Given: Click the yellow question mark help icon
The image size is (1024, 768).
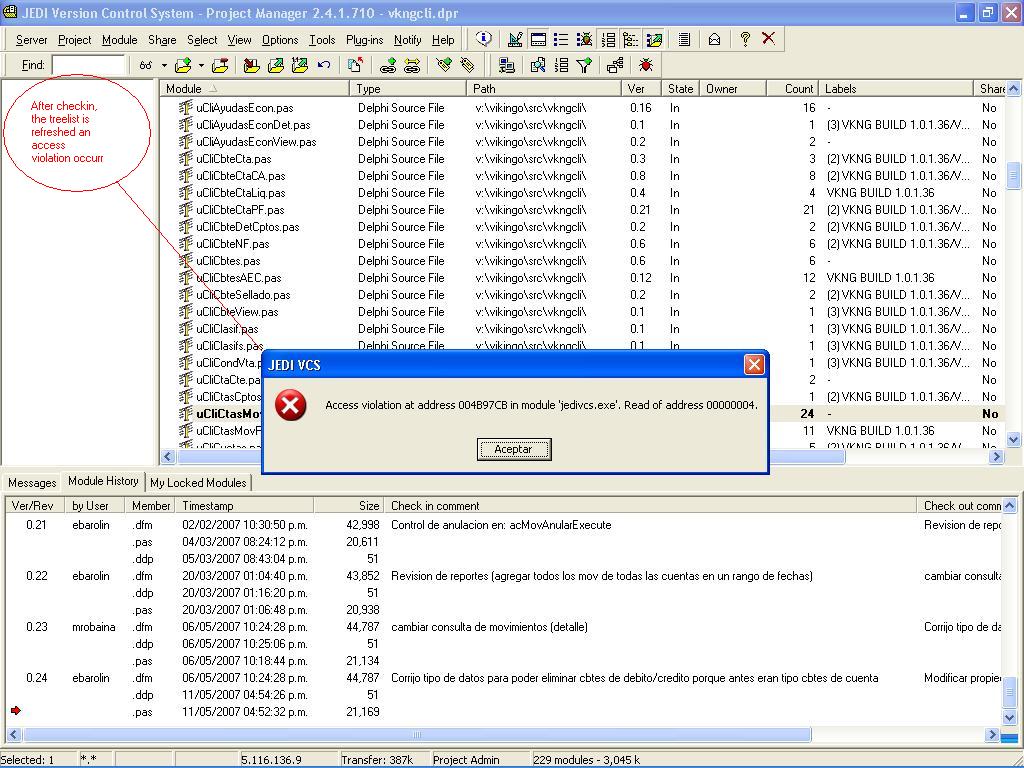Looking at the screenshot, I should click(x=744, y=39).
